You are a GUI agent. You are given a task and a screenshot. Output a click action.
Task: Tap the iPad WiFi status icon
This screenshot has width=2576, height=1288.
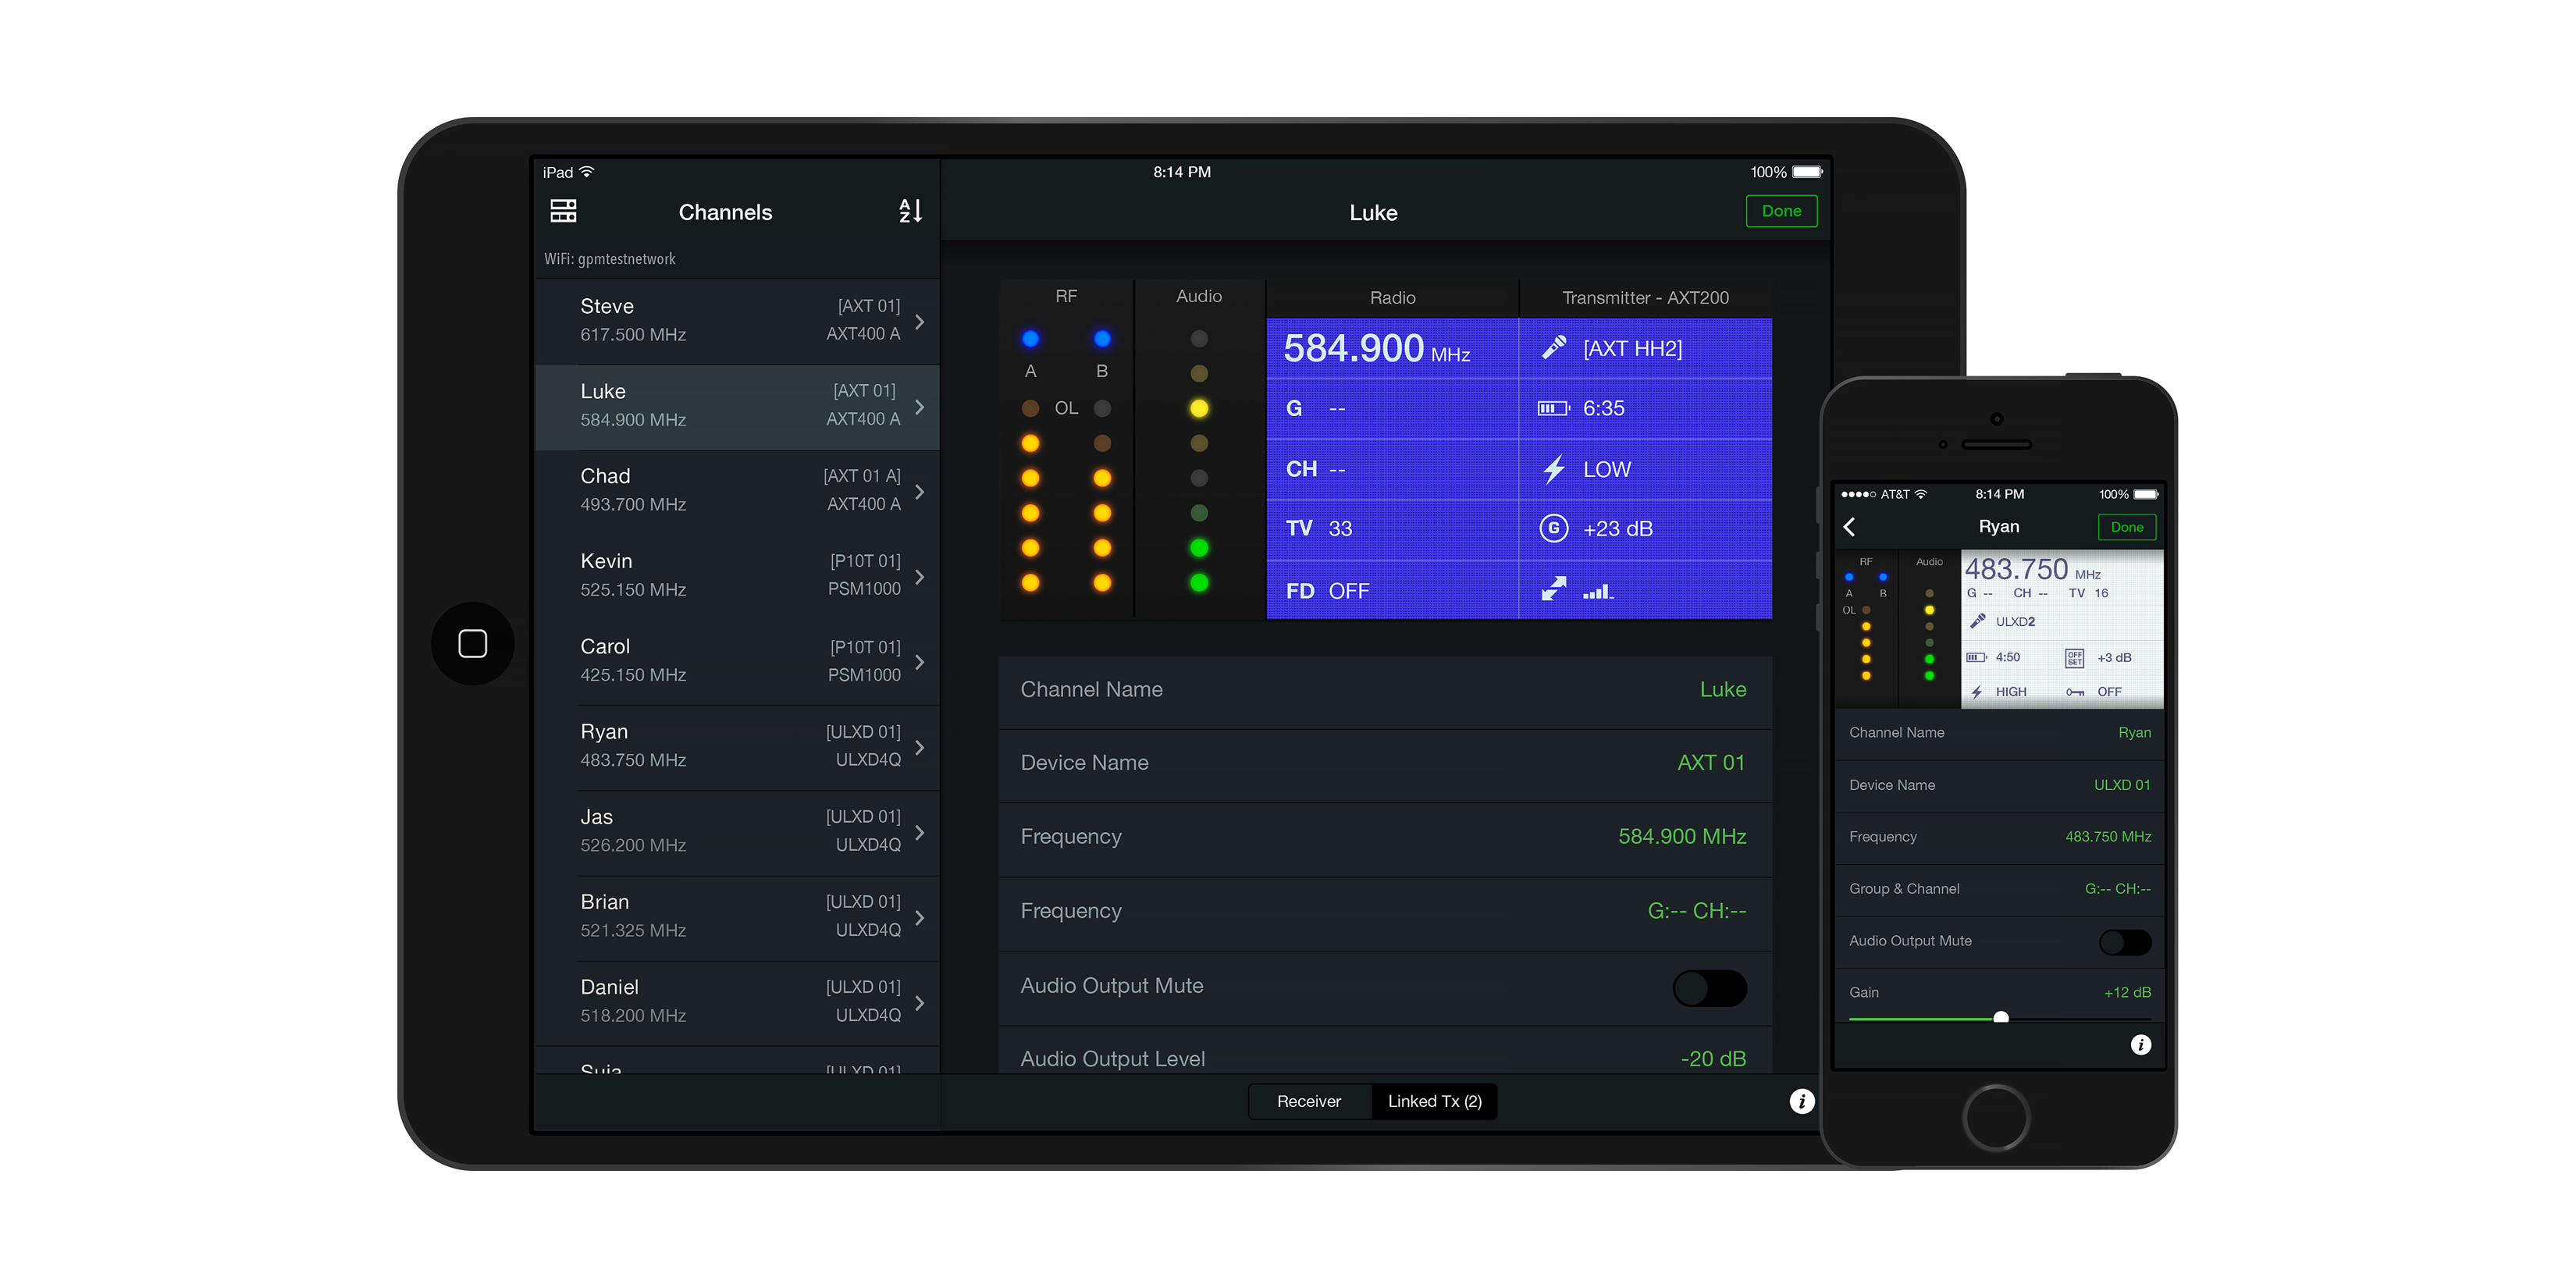(x=588, y=172)
